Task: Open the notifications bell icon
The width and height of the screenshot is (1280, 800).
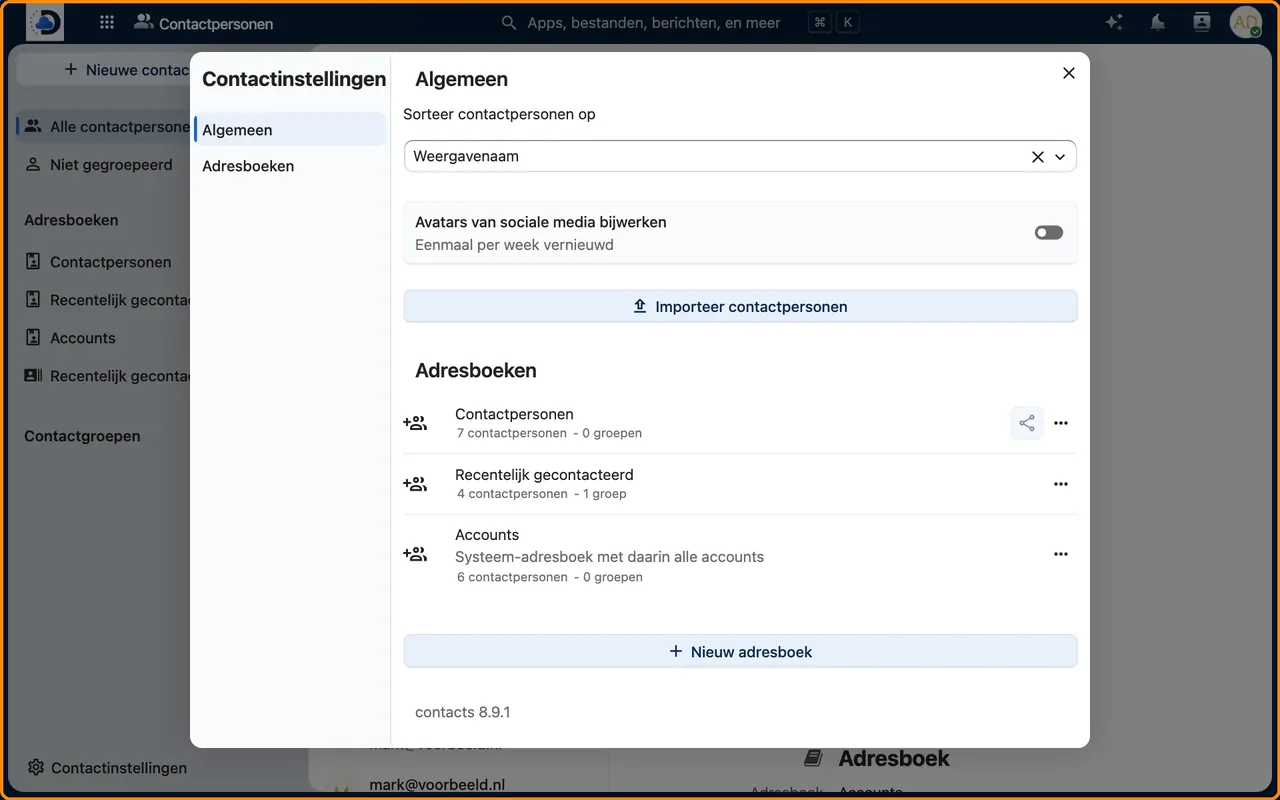Action: [1158, 22]
